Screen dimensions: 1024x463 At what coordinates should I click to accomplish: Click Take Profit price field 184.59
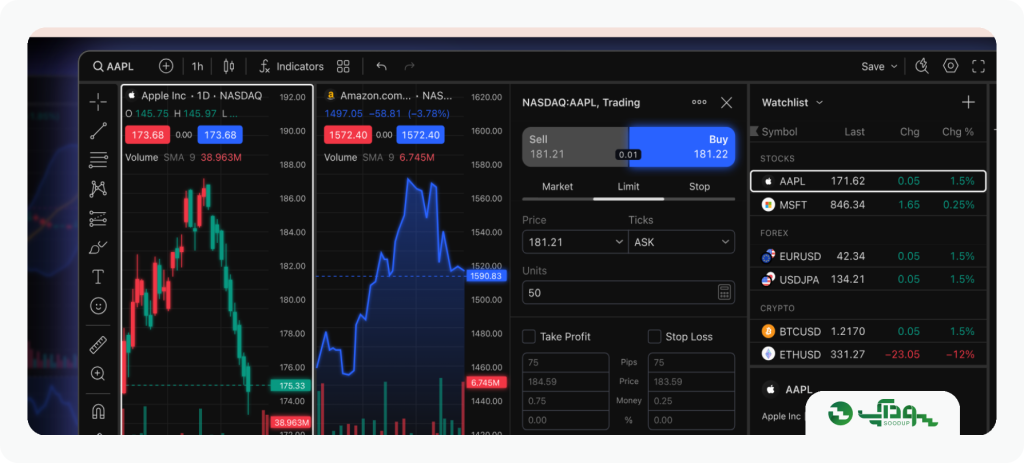566,381
